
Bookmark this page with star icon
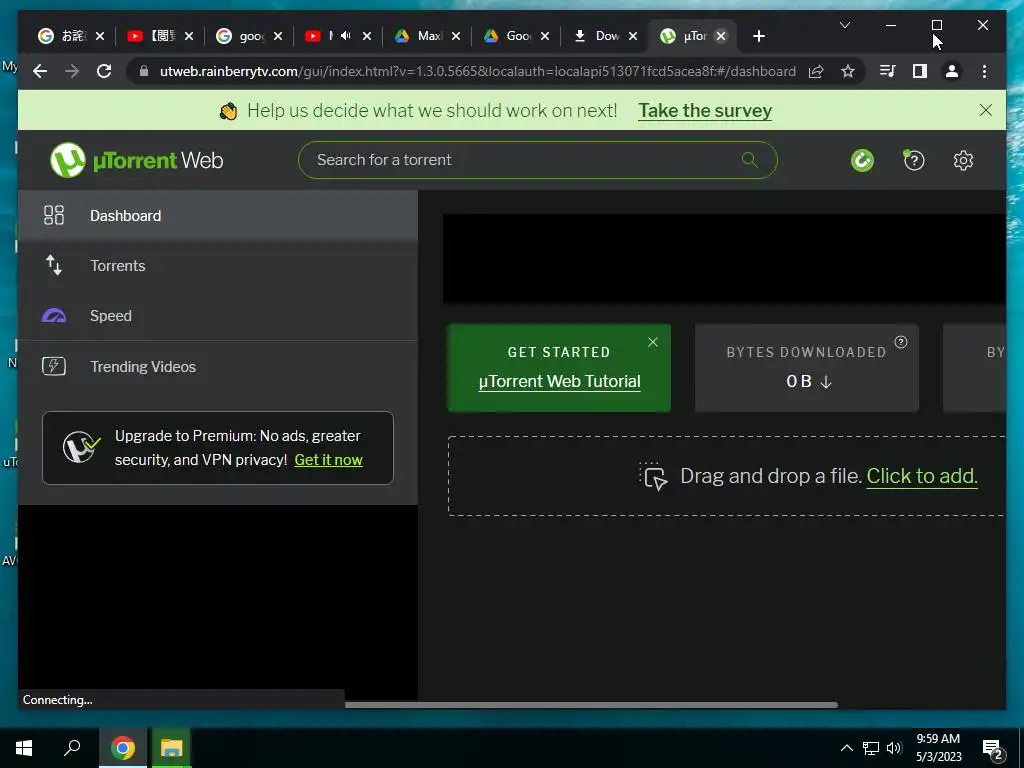(x=848, y=71)
